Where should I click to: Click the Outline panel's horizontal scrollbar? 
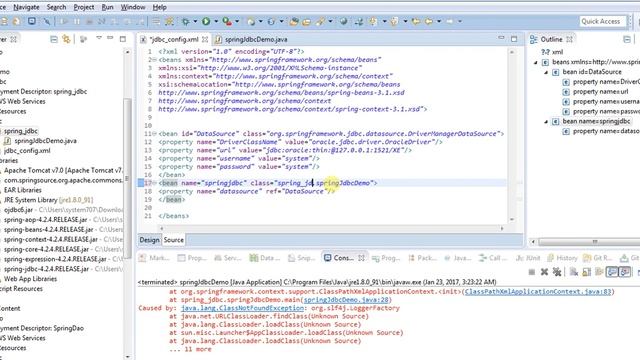click(594, 242)
